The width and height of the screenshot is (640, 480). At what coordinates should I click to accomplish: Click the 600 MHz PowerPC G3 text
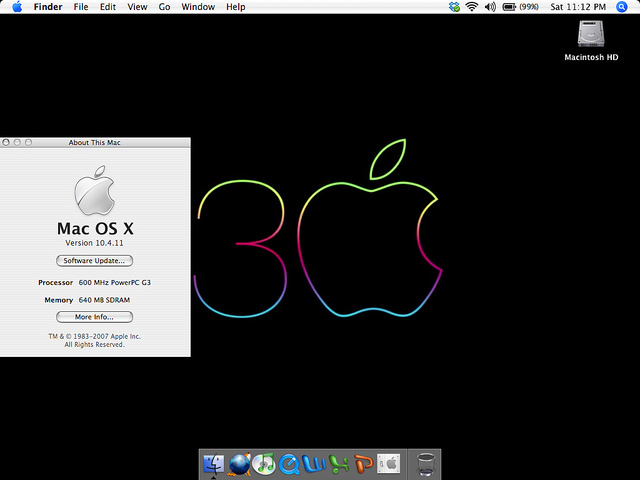(x=115, y=282)
